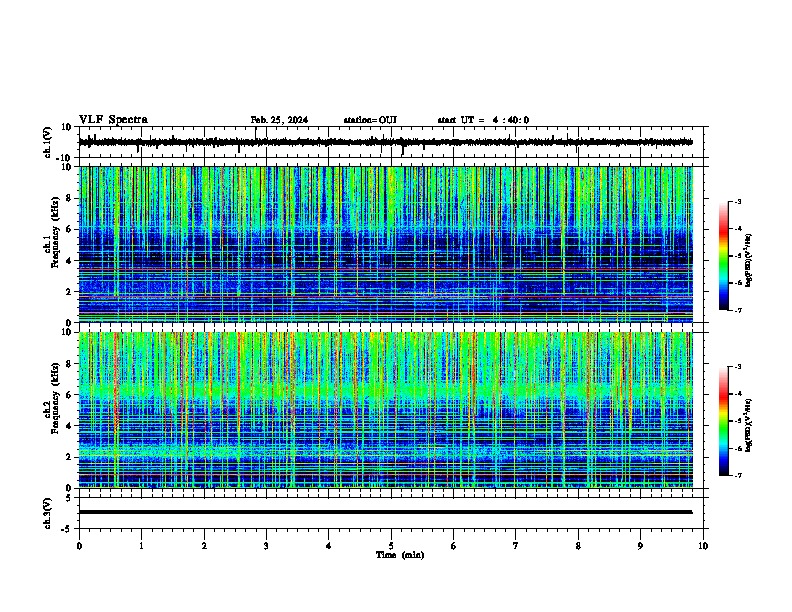792x612 pixels.
Task: Click the ch.1 "Frequency (kHz)" axis label
Action: click(55, 233)
